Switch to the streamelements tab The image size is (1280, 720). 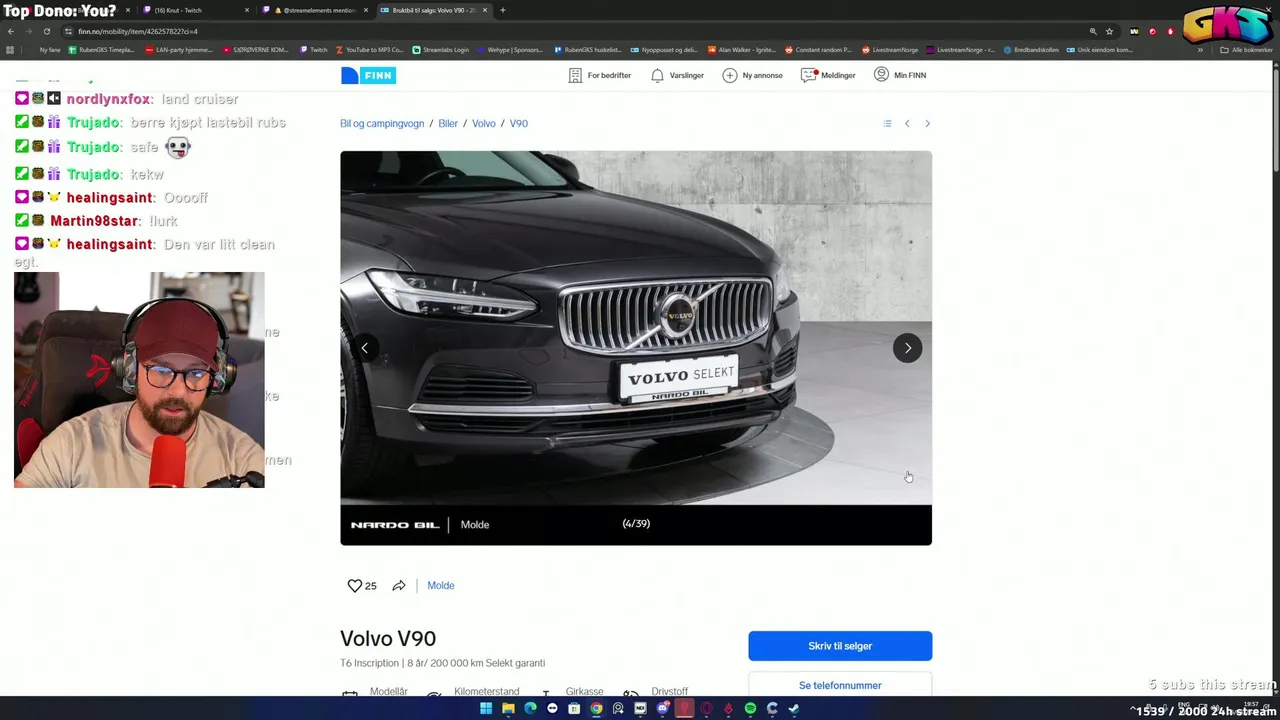(313, 10)
